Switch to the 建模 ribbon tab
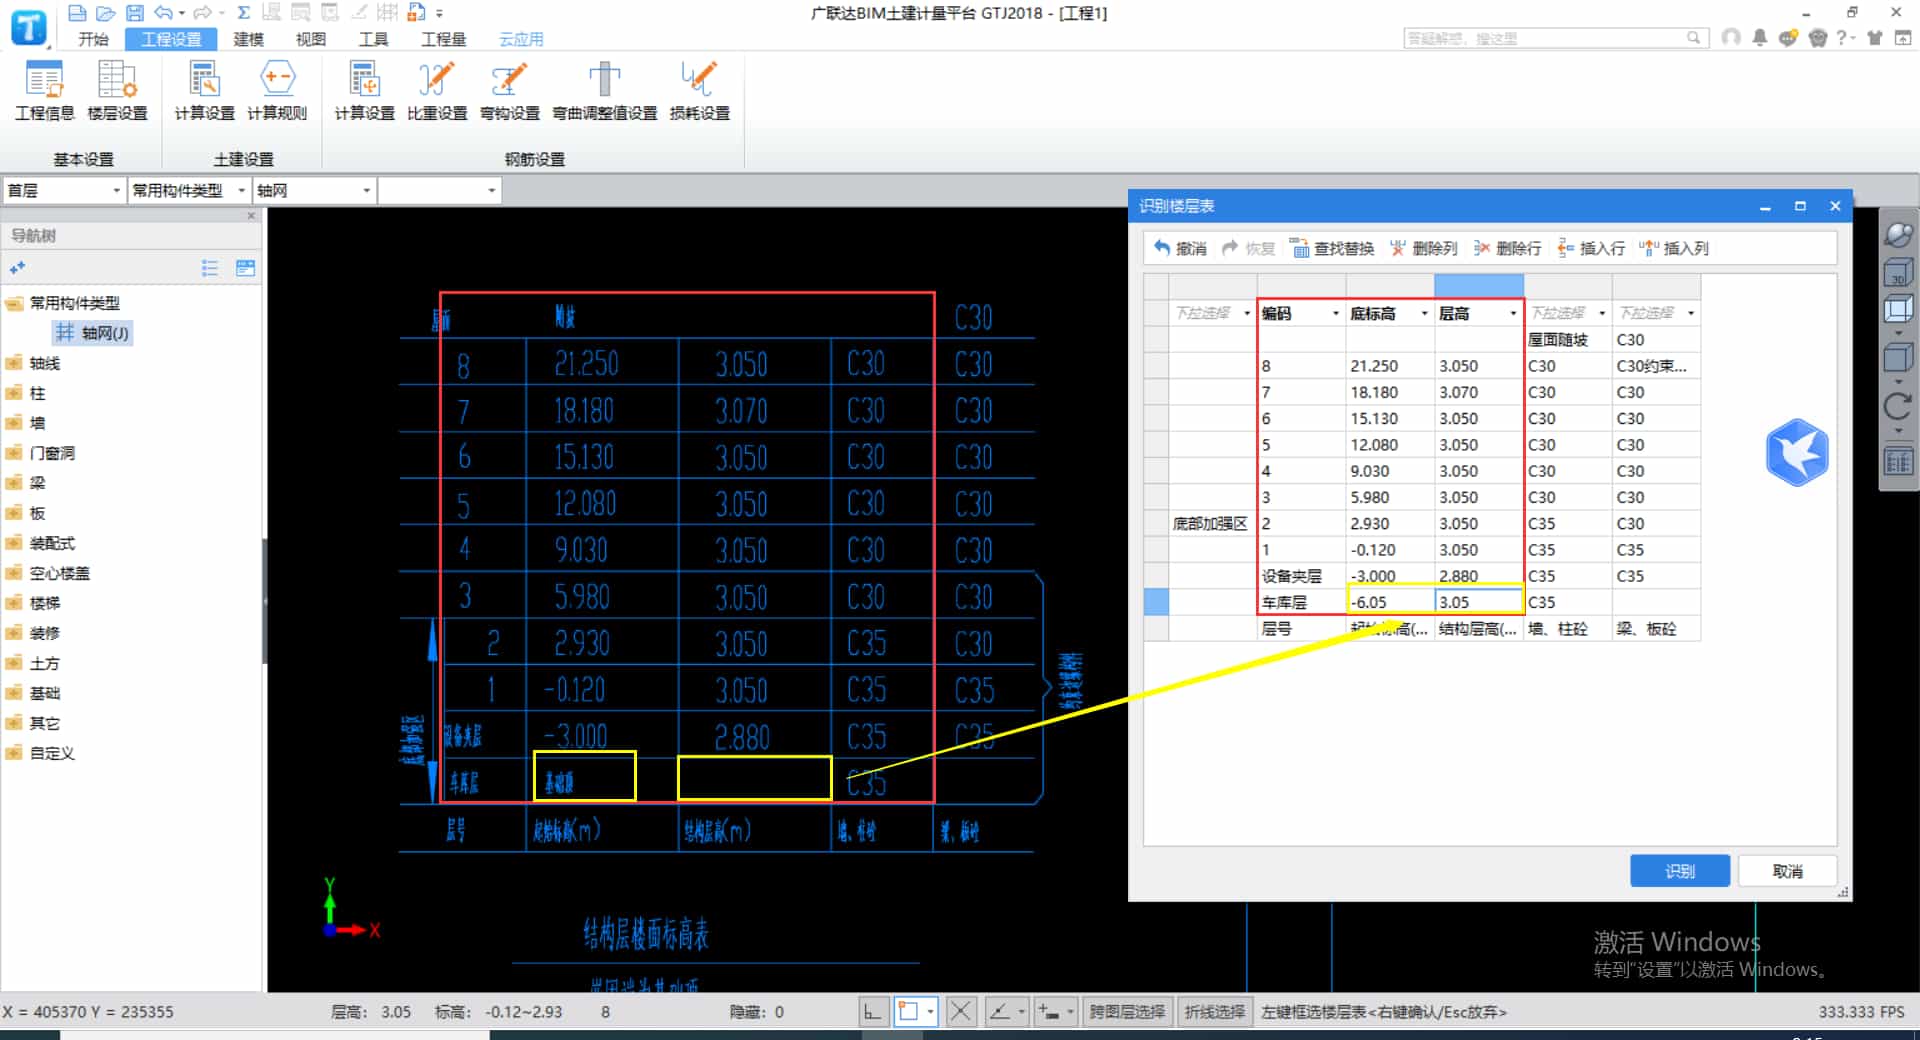 [248, 39]
